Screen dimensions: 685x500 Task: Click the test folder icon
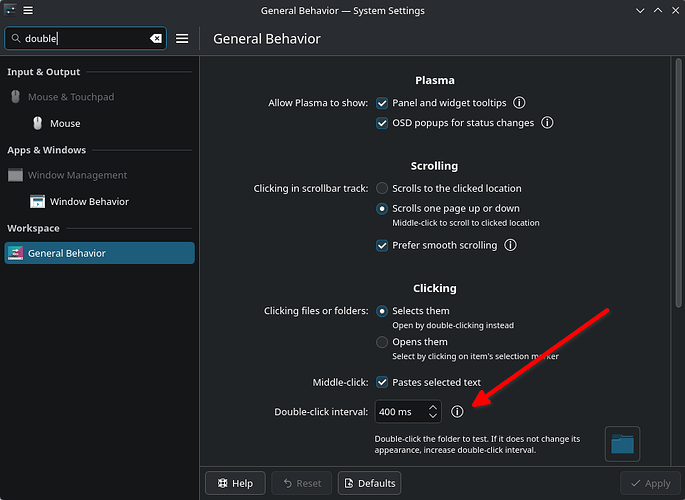tap(622, 444)
